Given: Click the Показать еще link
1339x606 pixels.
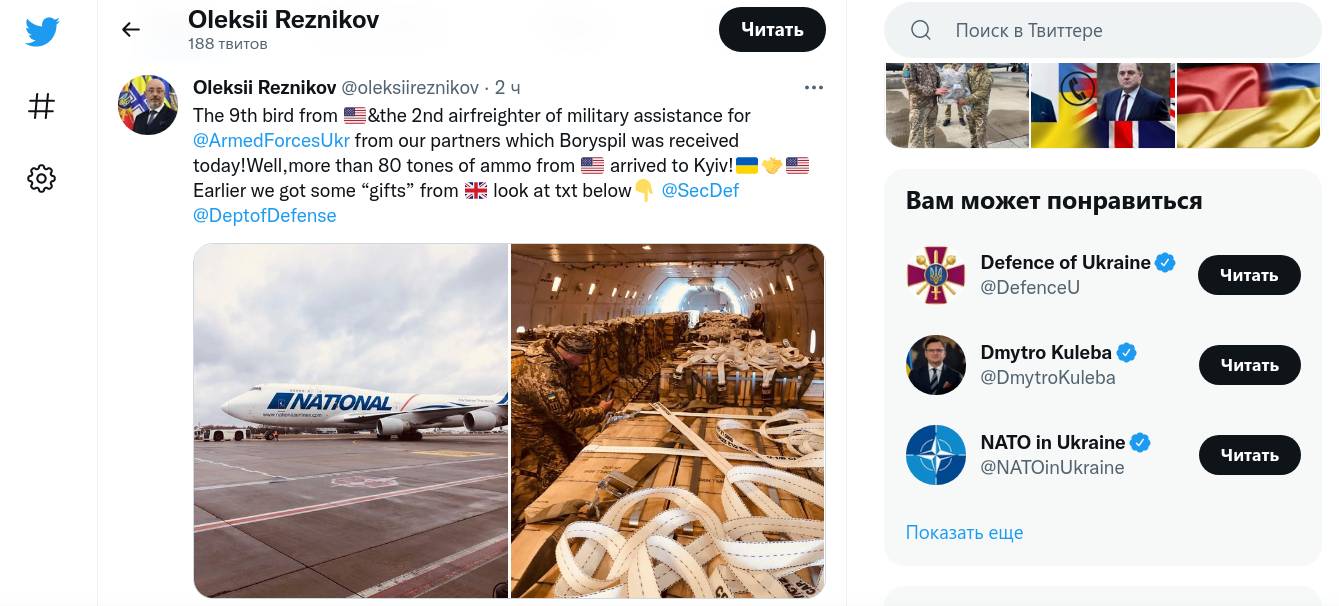Looking at the screenshot, I should tap(964, 533).
